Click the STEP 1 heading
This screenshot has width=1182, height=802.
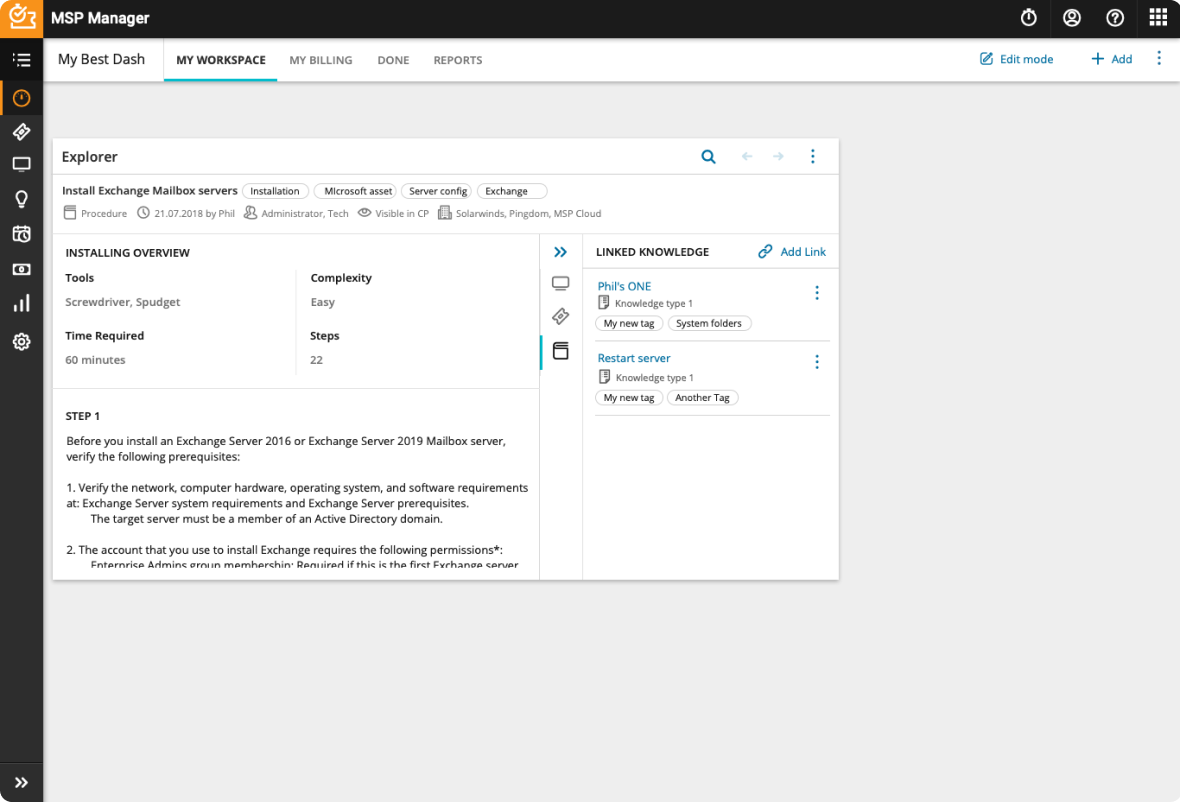[82, 416]
